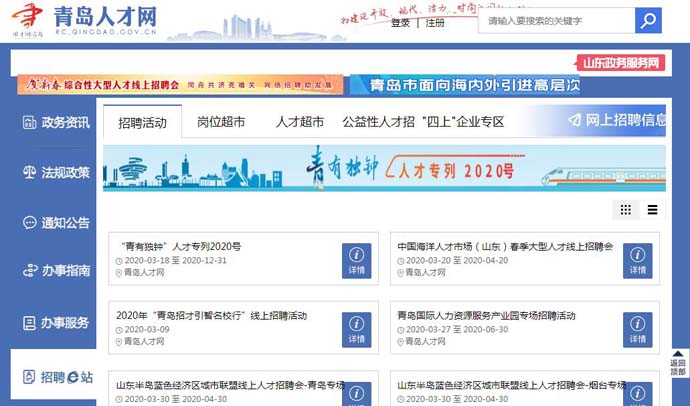Open 办事指南 sidebar section
The image size is (690, 406).
click(56, 271)
